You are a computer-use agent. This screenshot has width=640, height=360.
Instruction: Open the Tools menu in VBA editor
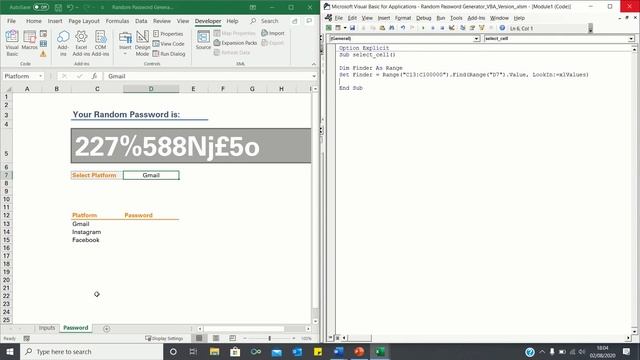click(x=456, y=18)
